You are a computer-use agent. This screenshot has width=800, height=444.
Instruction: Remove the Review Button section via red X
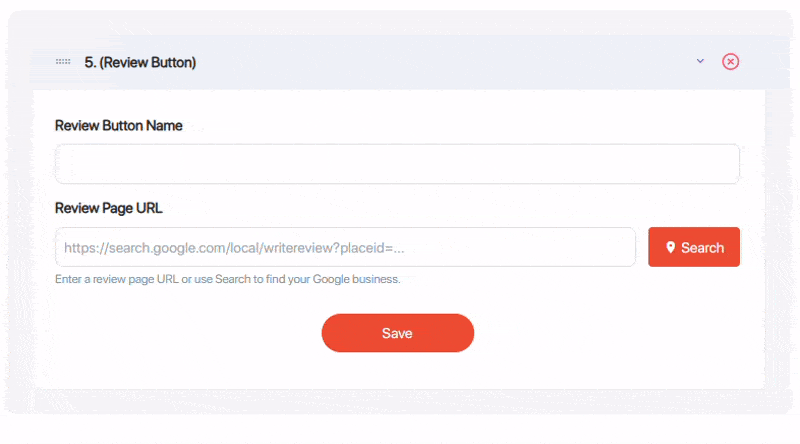(730, 62)
